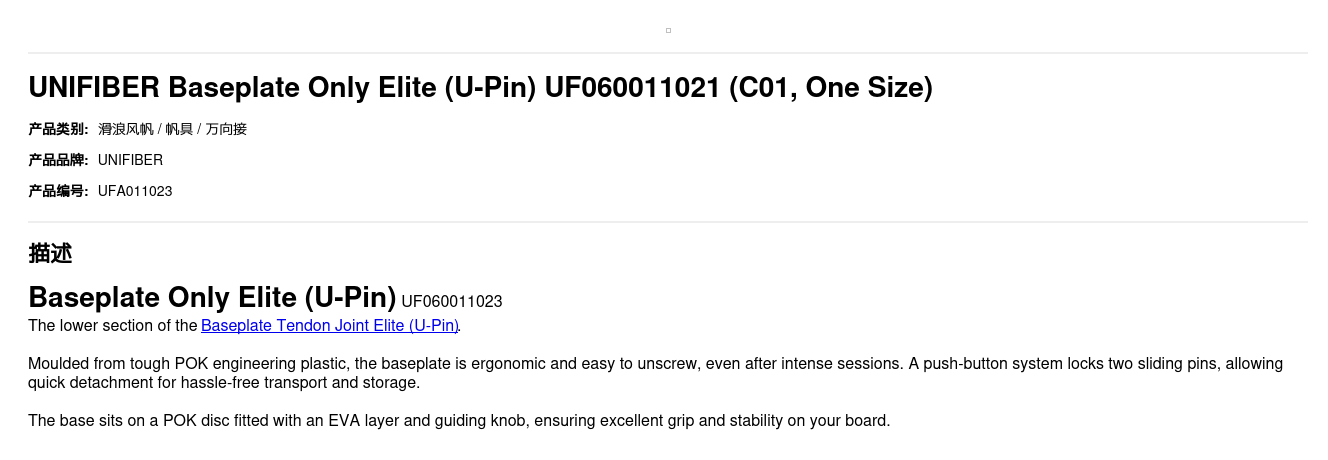1328x460 pixels.
Task: Click the 产品类别 label
Action: (58, 129)
